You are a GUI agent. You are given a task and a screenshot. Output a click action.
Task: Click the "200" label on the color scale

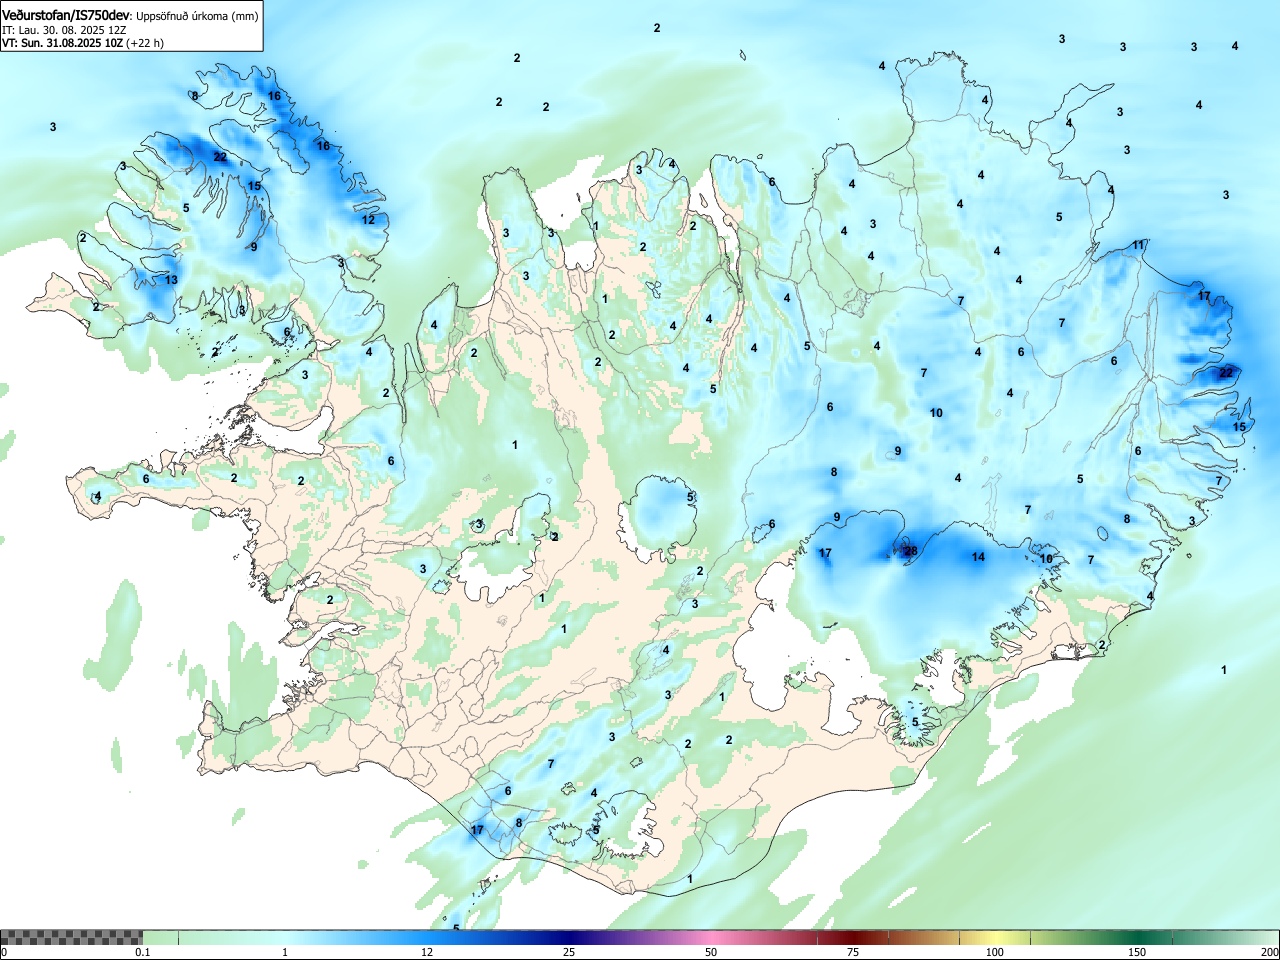1269,952
